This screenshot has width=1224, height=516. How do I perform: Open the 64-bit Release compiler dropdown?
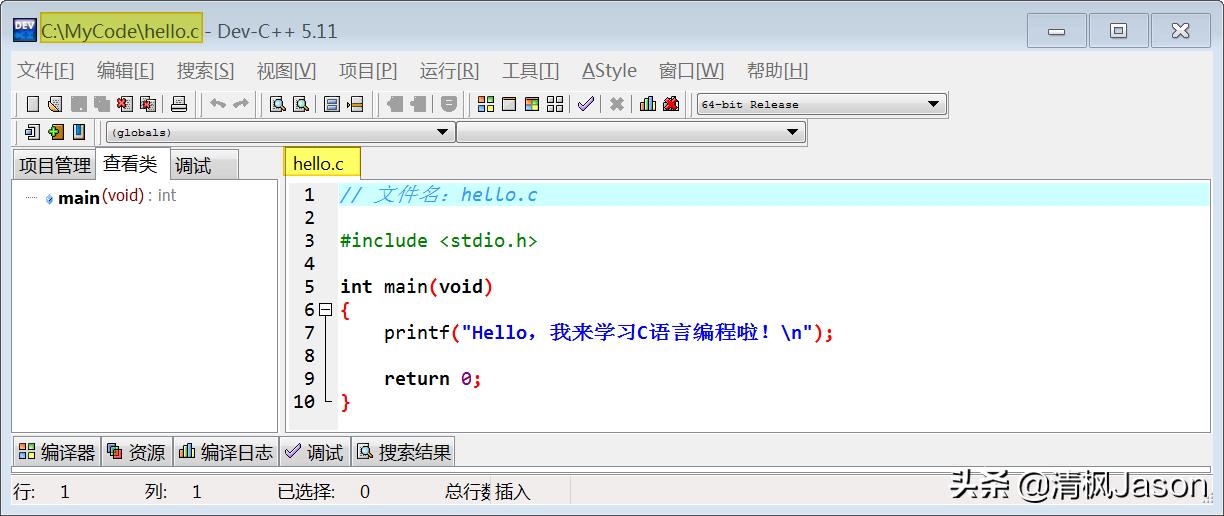pyautogui.click(x=821, y=104)
